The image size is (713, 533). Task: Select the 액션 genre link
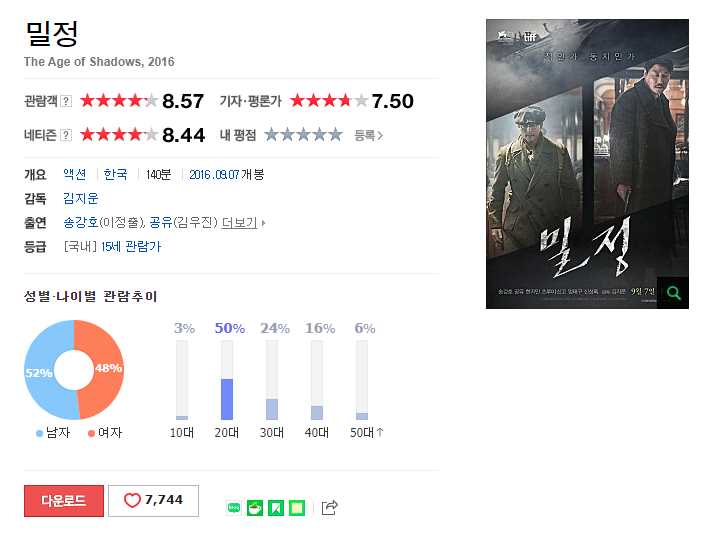click(75, 174)
